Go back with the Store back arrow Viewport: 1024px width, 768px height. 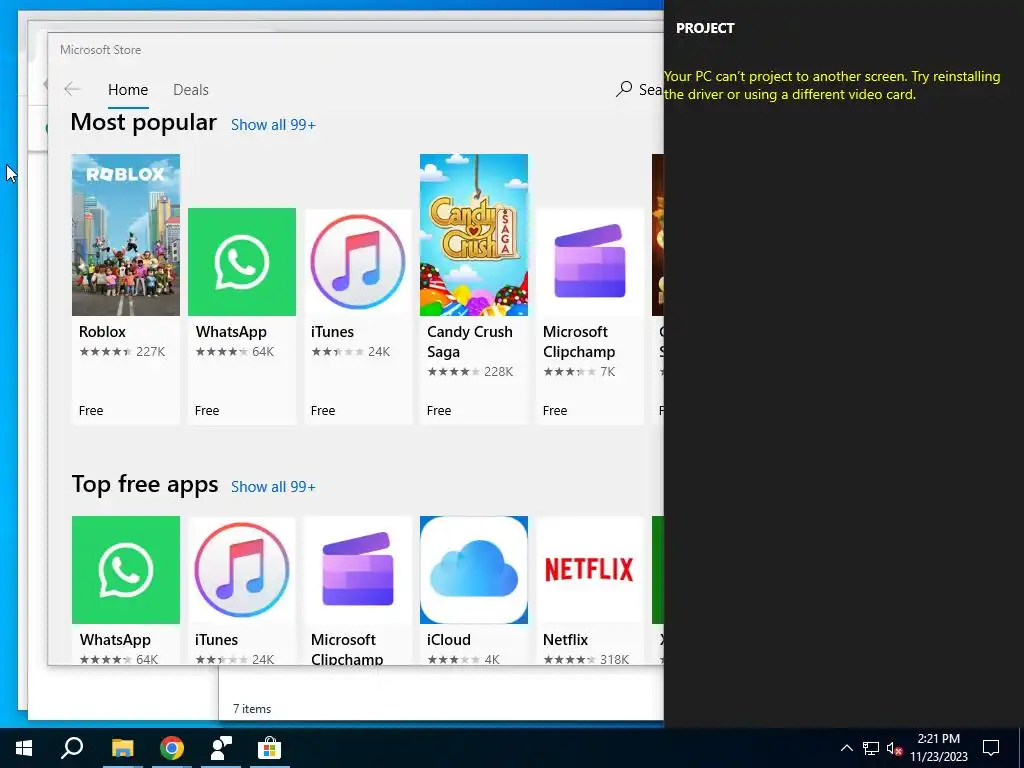72,89
